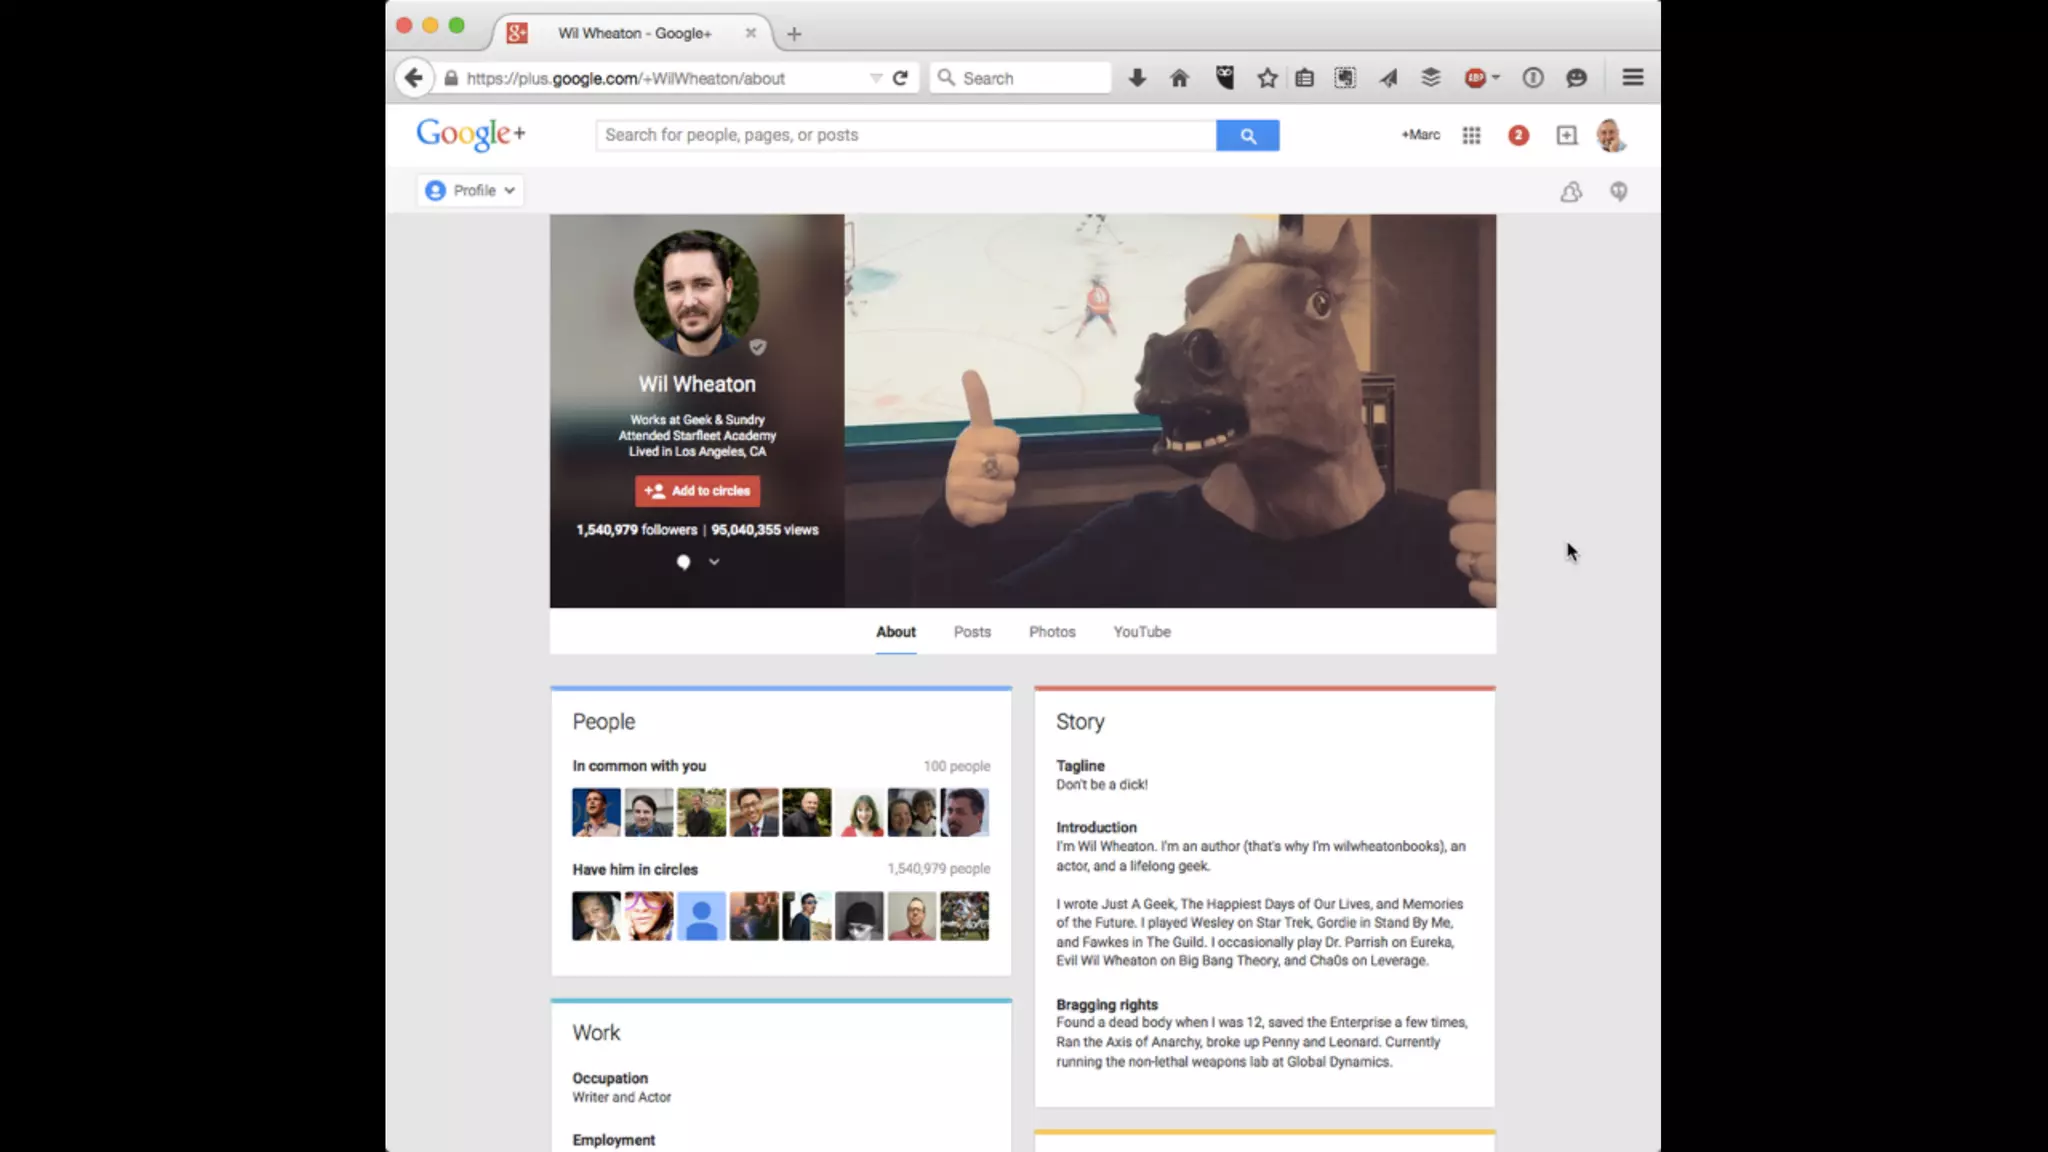This screenshot has width=2048, height=1152.
Task: Open the blue default avatar in Have him in circles
Action: pyautogui.click(x=701, y=916)
